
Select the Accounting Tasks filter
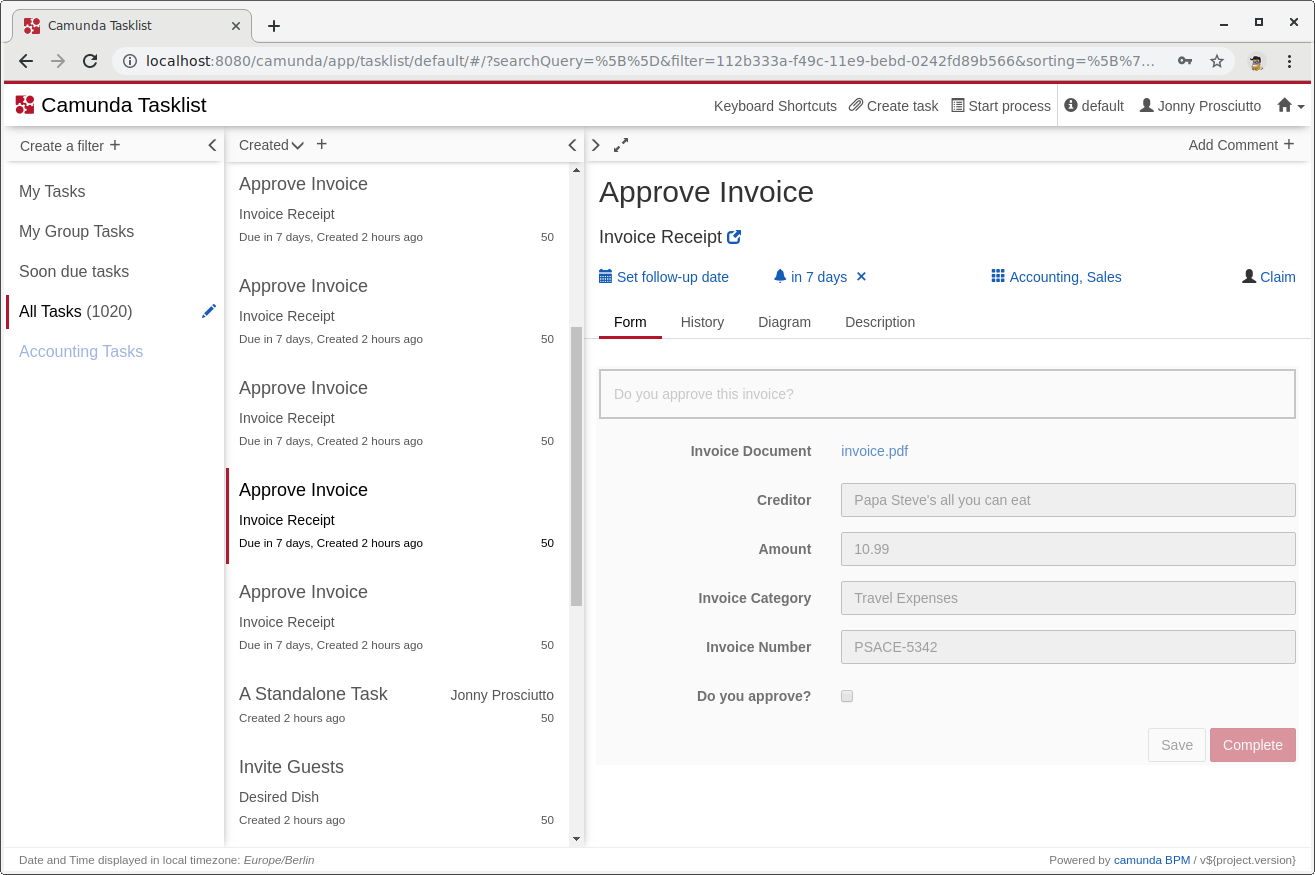tap(81, 351)
